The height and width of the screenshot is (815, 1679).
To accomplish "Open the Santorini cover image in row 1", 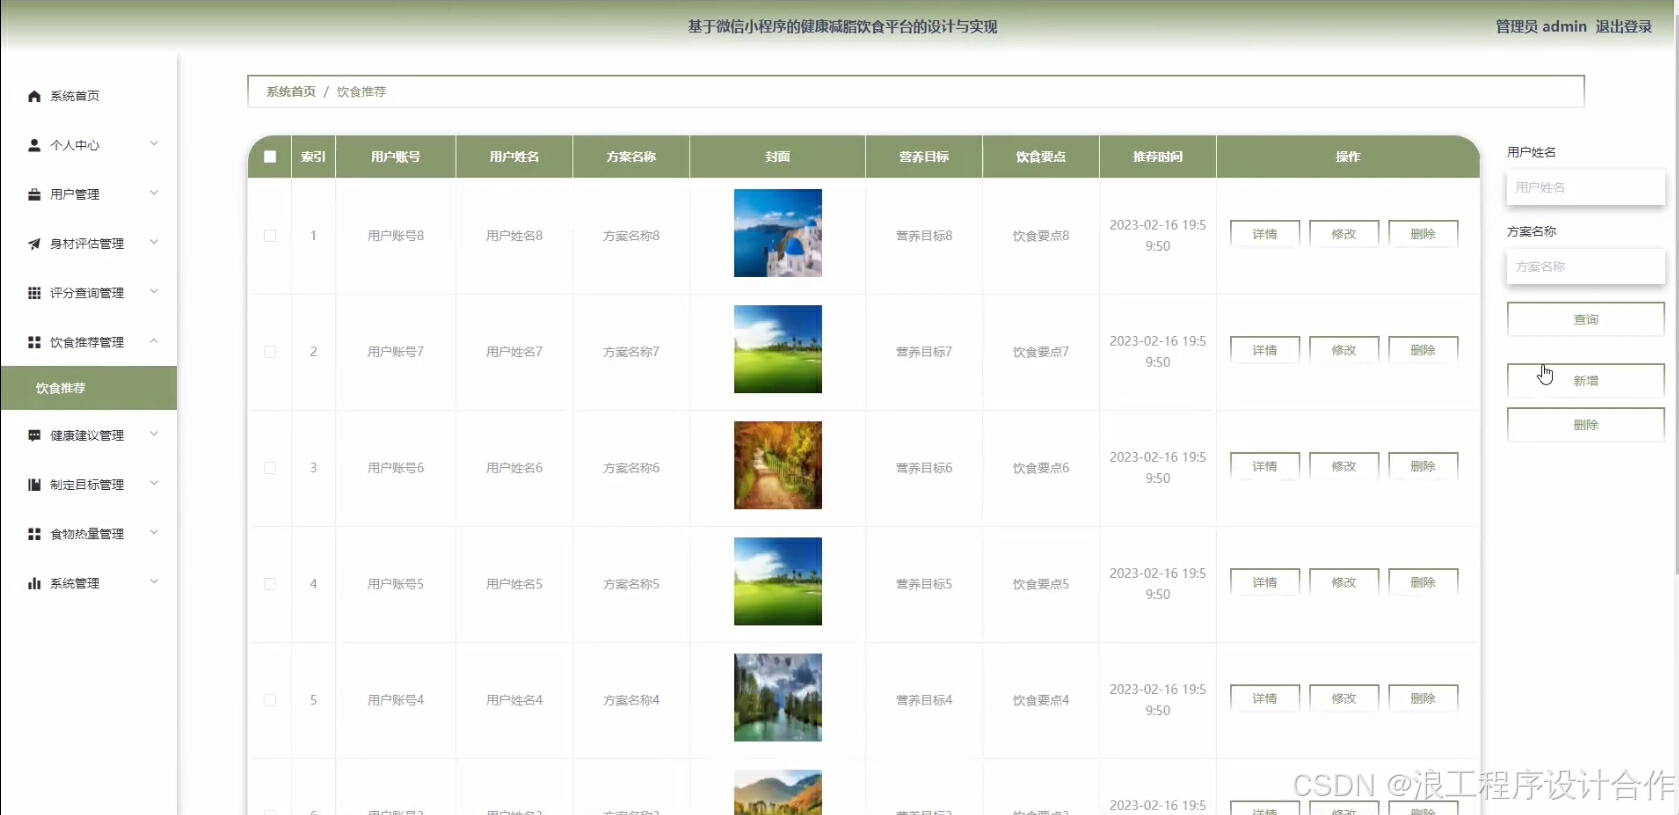I will [x=778, y=233].
